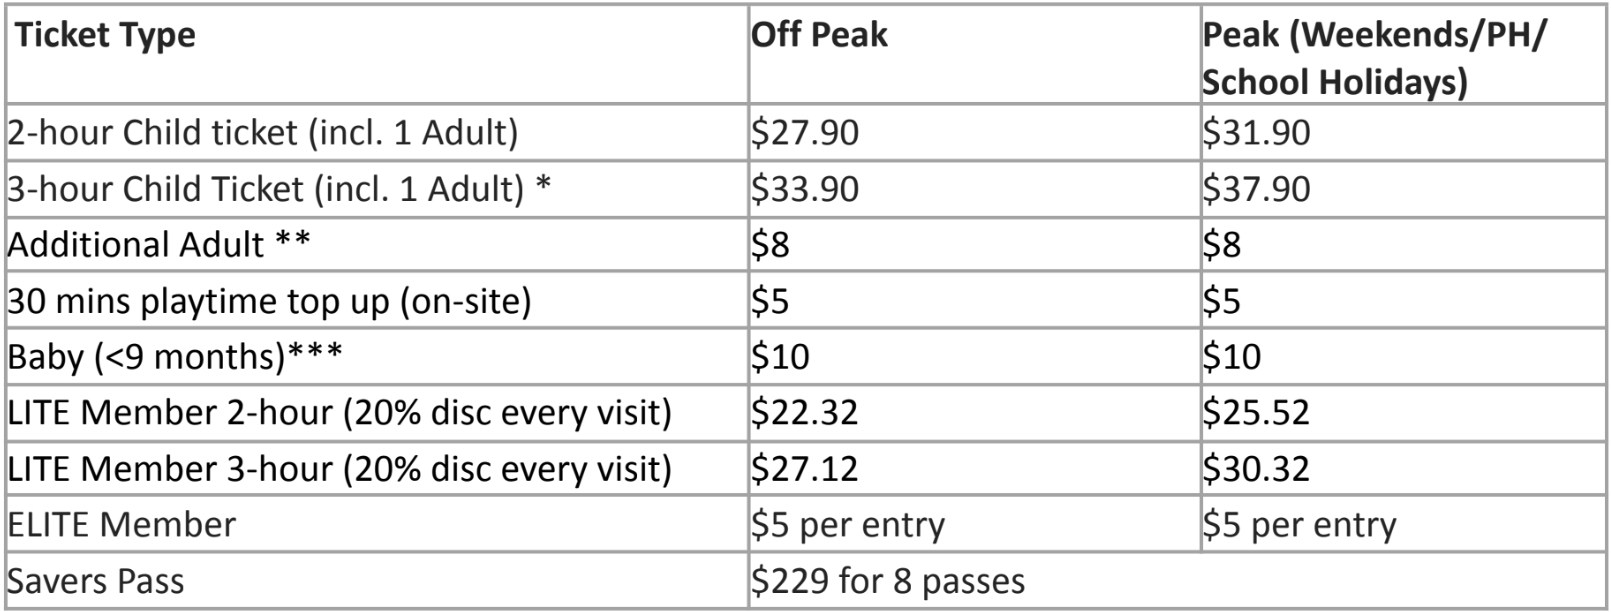
Task: Click the $27.90 off peak price
Action: [x=805, y=133]
